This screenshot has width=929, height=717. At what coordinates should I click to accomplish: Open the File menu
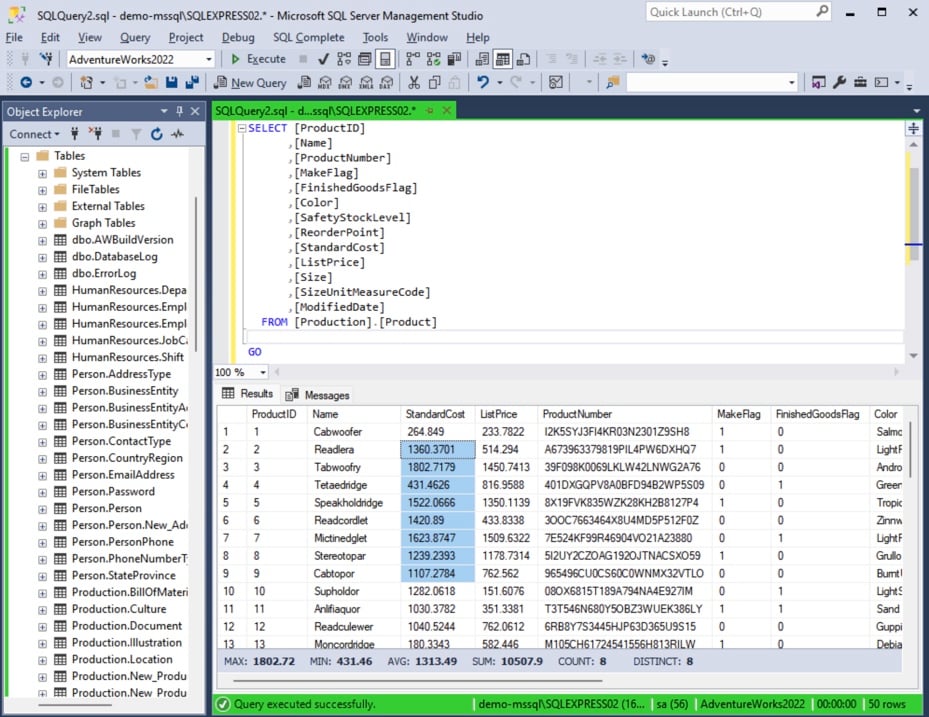[x=14, y=37]
